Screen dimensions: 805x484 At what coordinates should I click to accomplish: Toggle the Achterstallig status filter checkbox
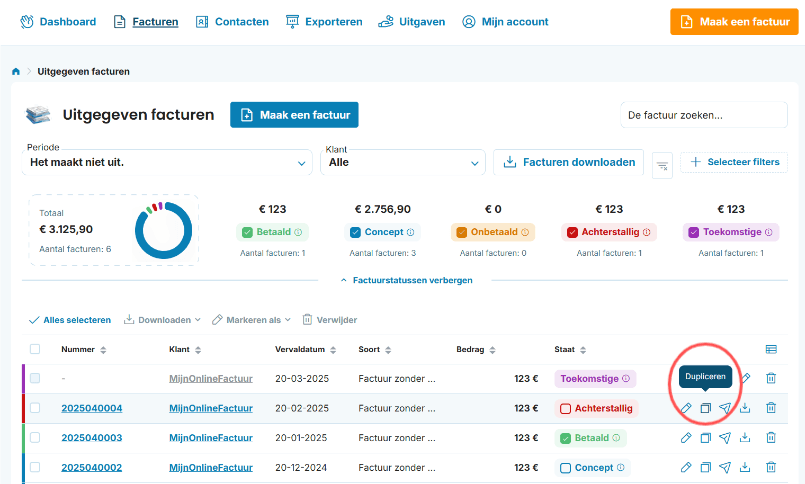[572, 232]
